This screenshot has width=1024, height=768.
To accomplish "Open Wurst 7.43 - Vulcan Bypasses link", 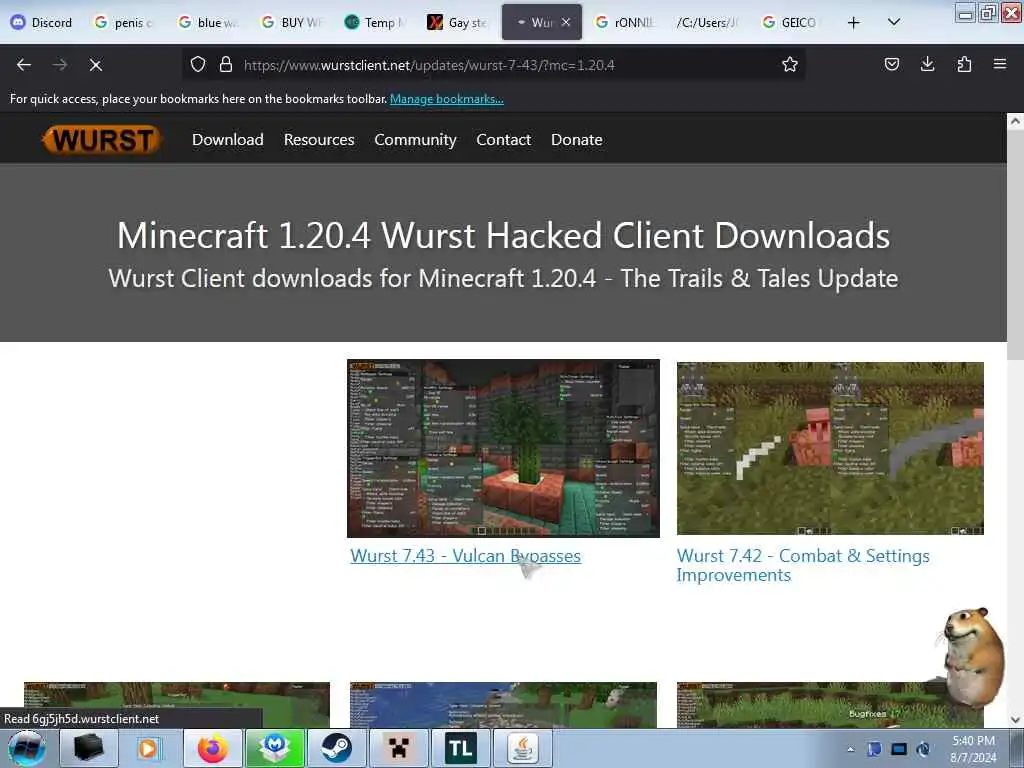I will coord(466,556).
